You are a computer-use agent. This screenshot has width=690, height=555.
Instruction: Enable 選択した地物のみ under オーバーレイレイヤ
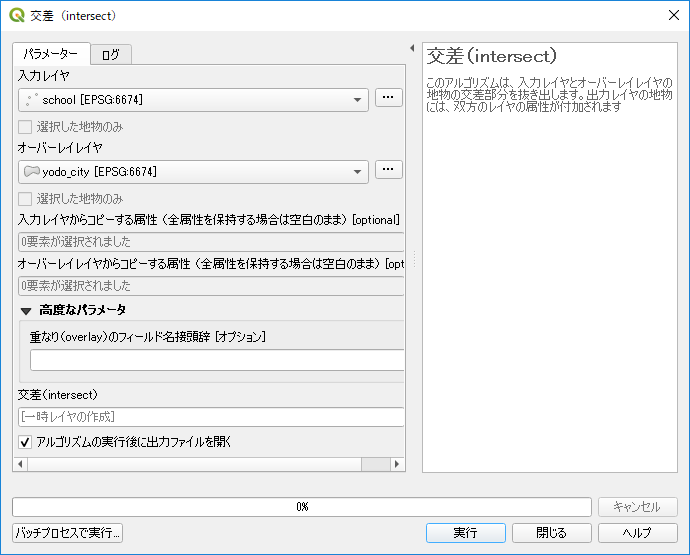(x=25, y=199)
